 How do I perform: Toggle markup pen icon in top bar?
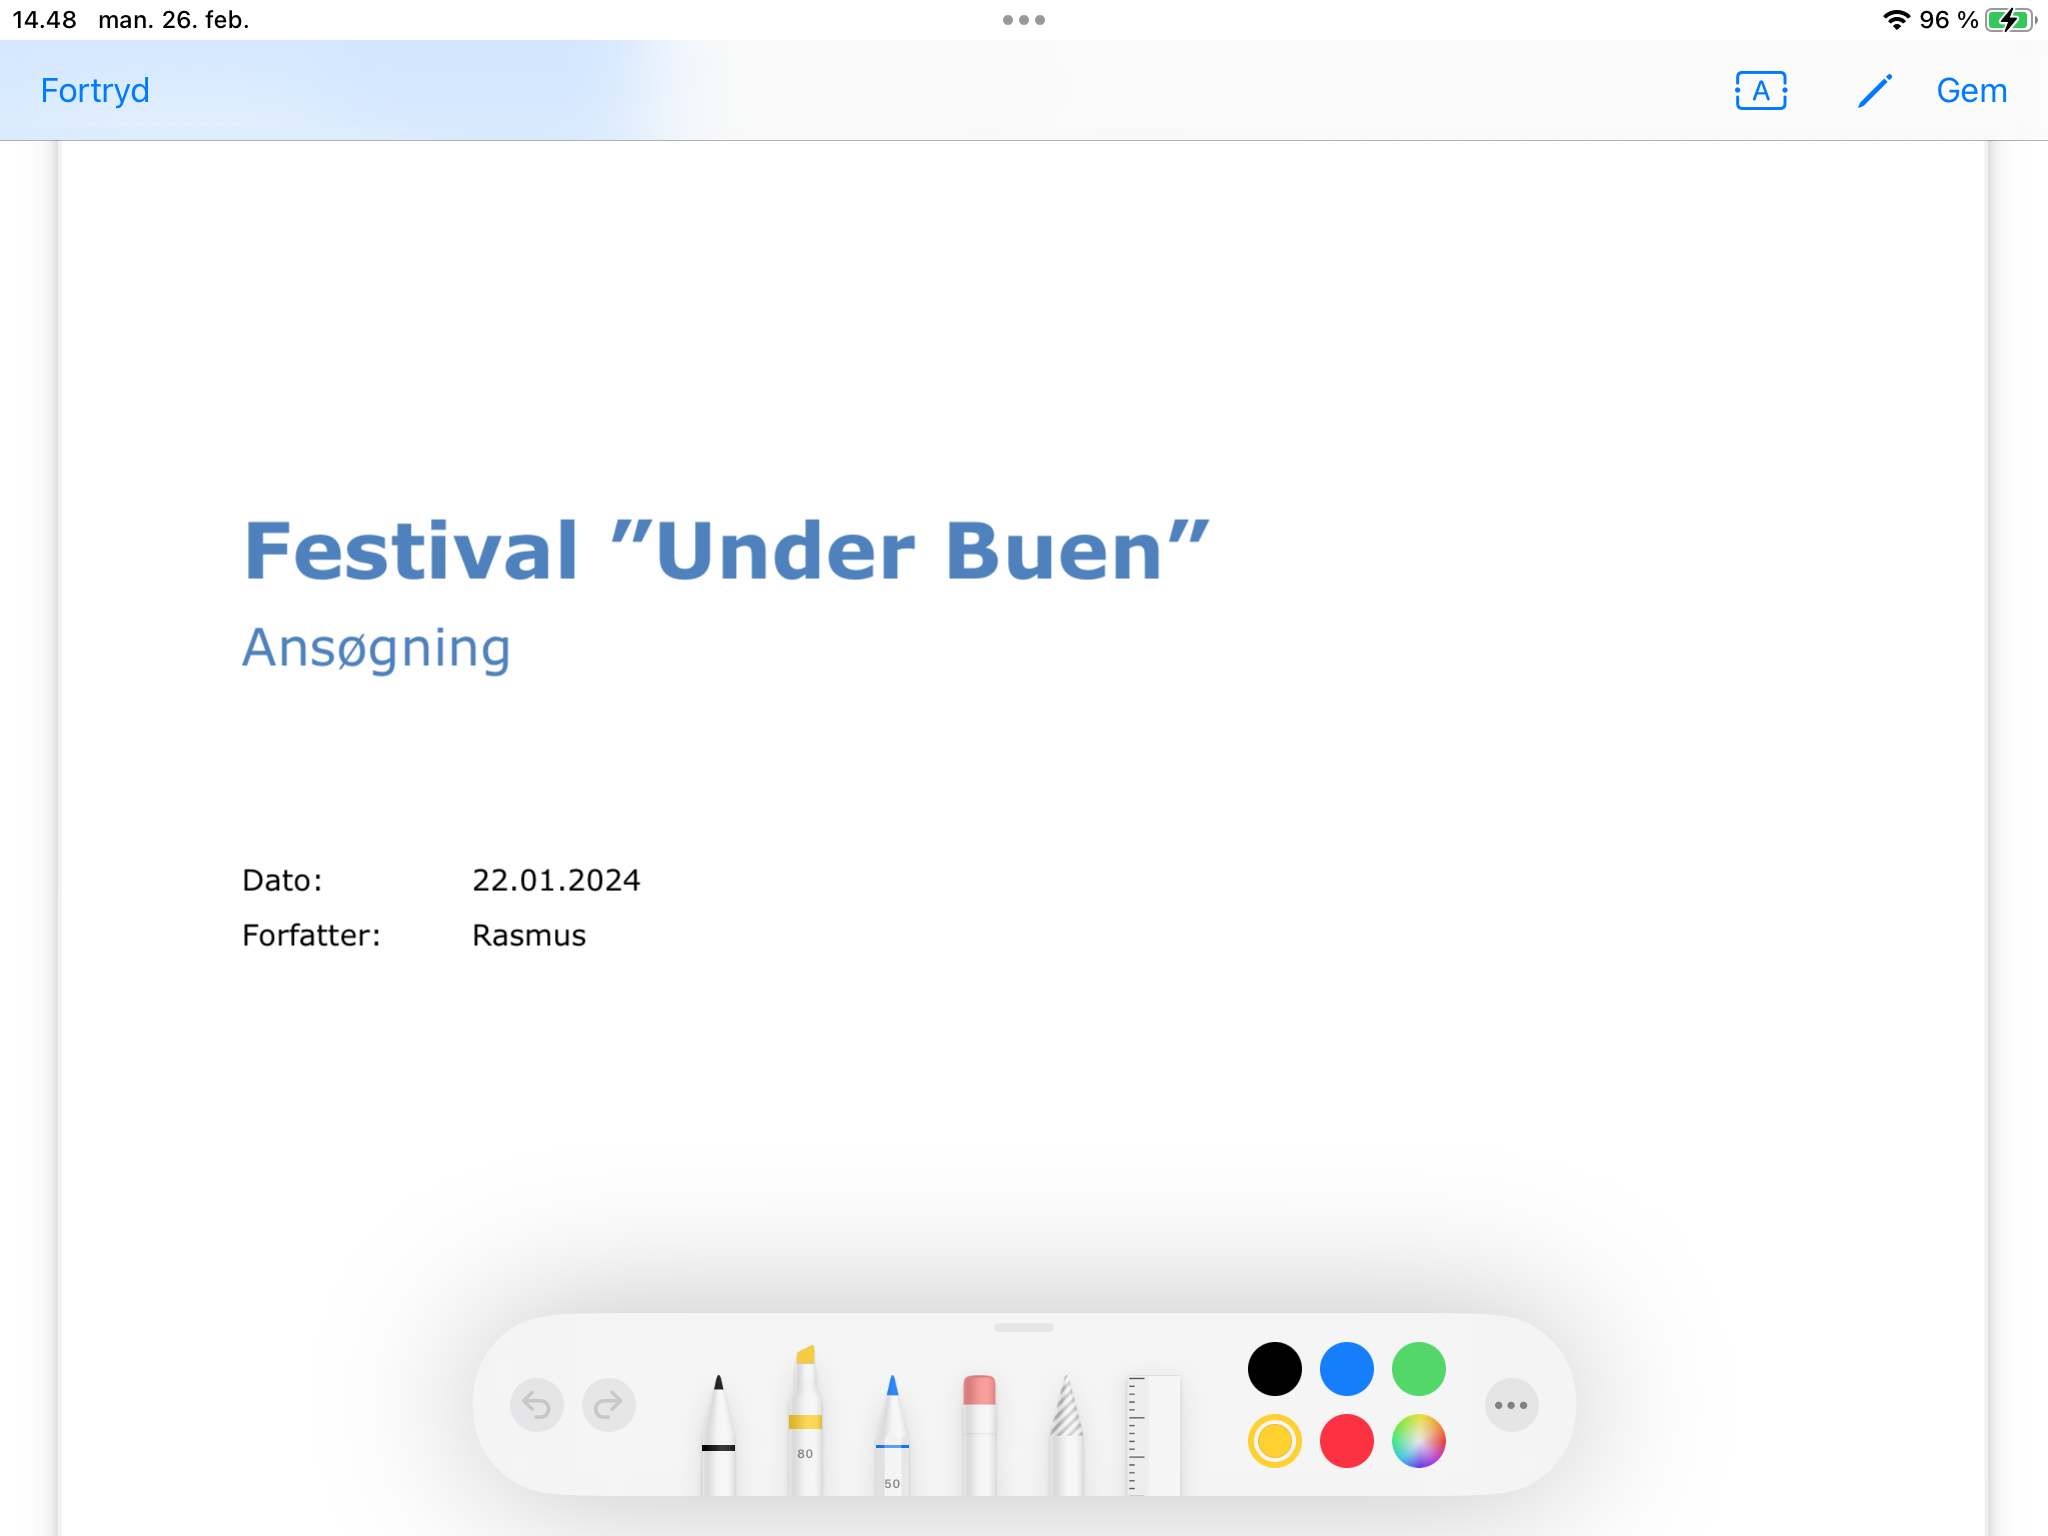(1874, 91)
